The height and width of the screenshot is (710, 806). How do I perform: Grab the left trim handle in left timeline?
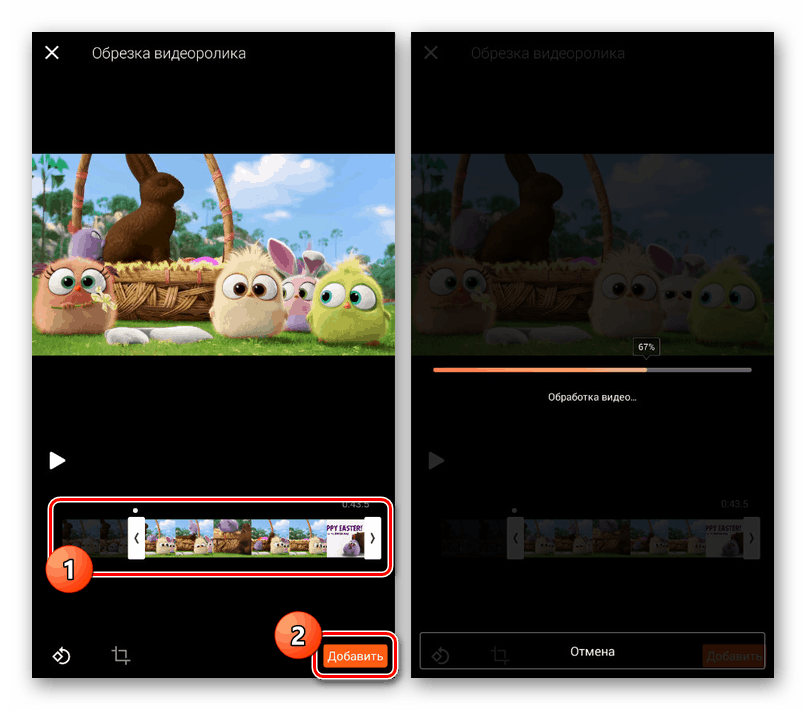click(x=136, y=538)
